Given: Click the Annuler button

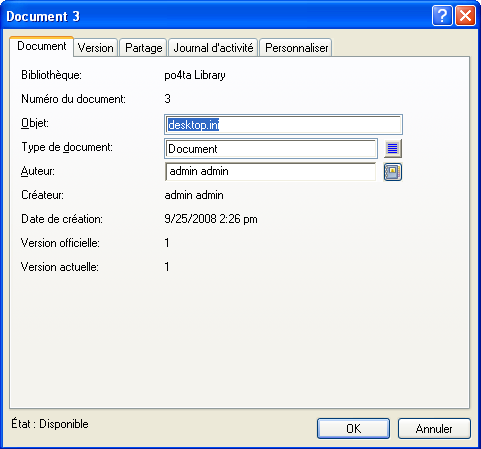Looking at the screenshot, I should point(434,429).
